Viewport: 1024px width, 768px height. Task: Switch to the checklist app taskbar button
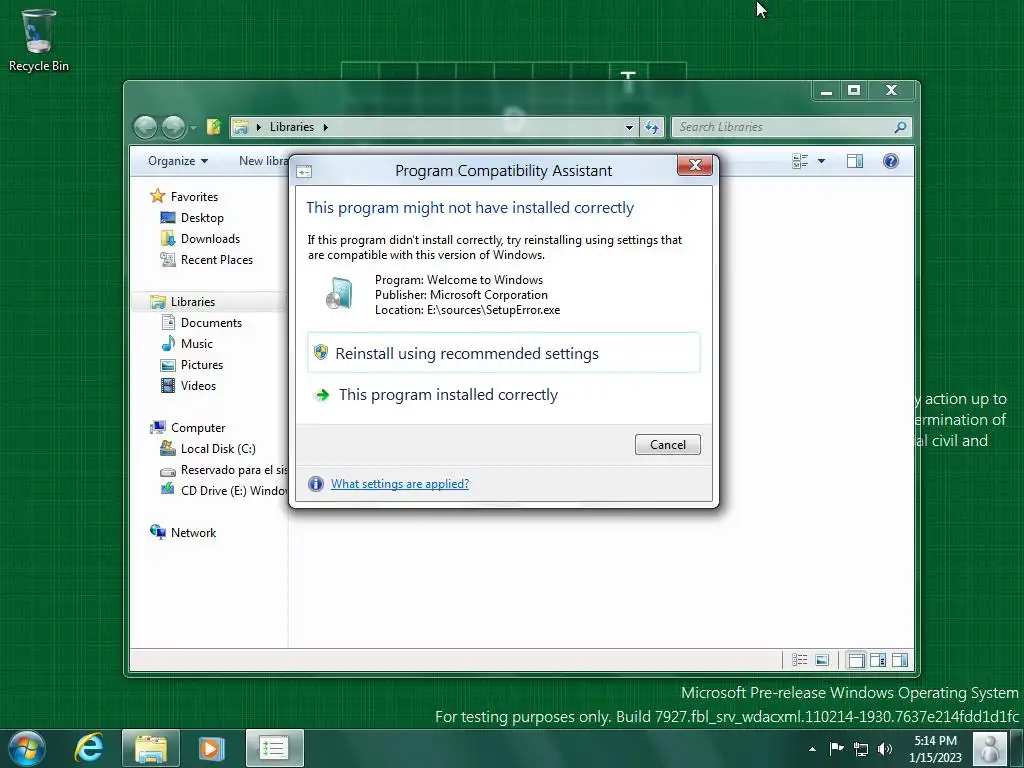(274, 748)
